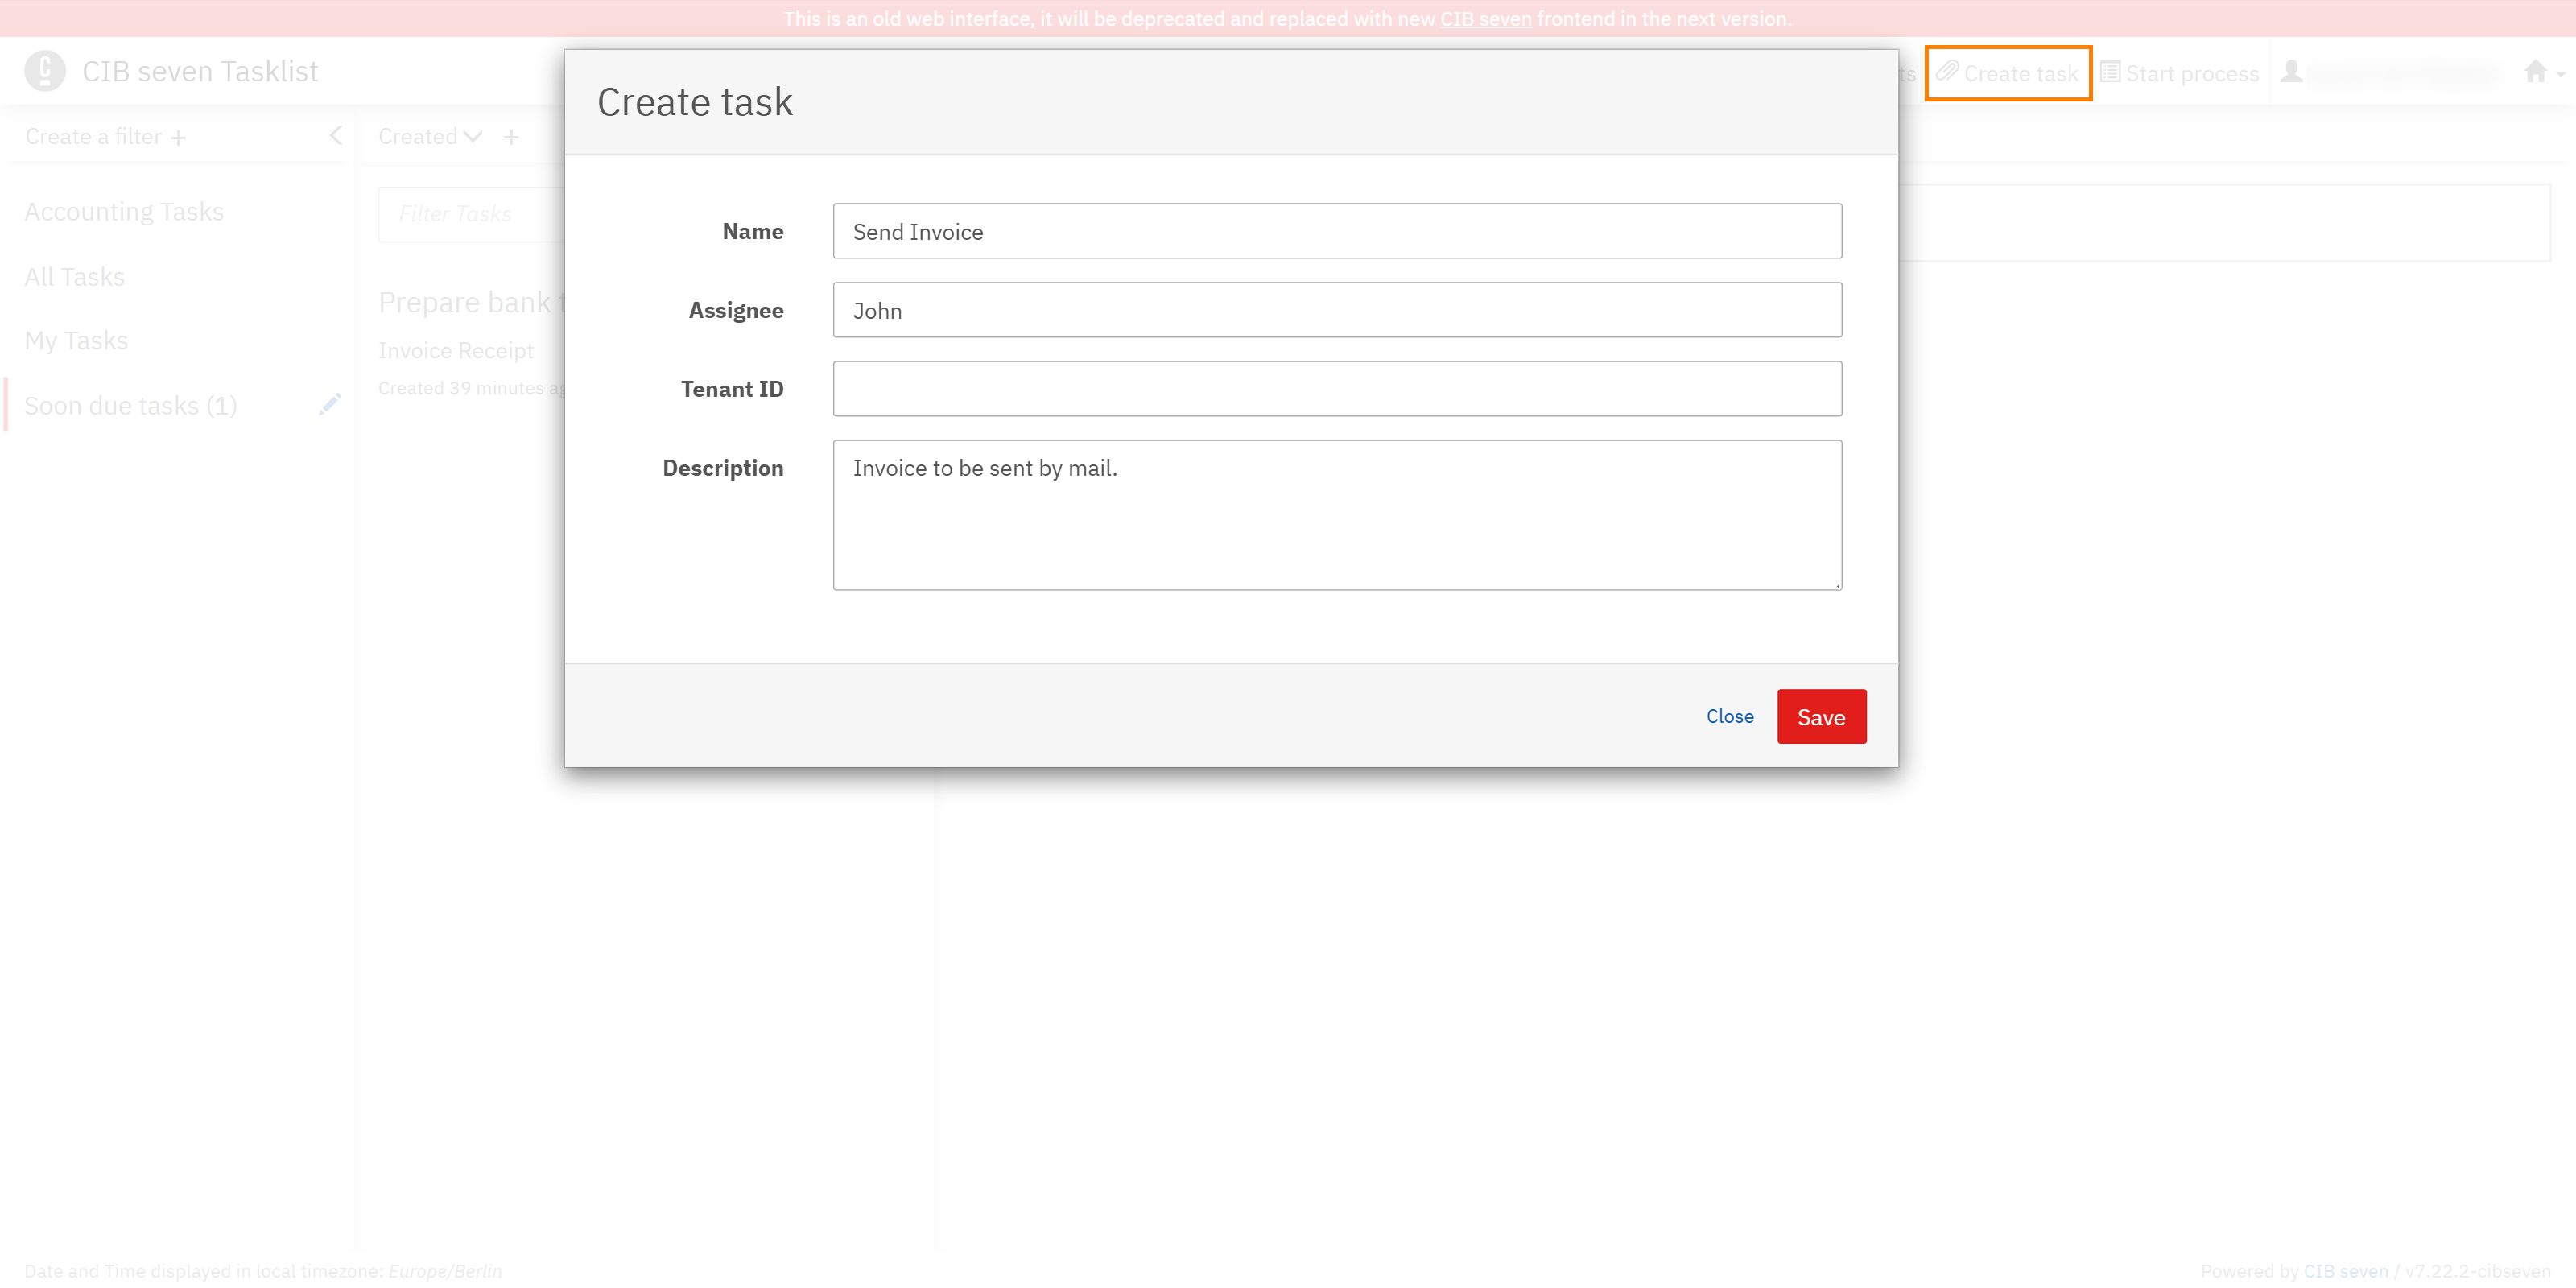Click the paperclip Create task icon
Screen dimensions: 2576x1288
click(1946, 72)
